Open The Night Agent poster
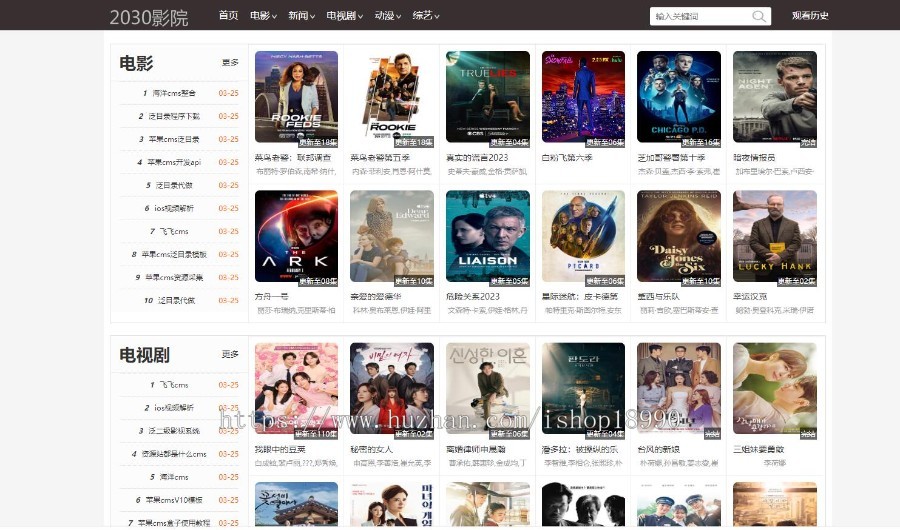This screenshot has height=530, width=900. click(775, 98)
